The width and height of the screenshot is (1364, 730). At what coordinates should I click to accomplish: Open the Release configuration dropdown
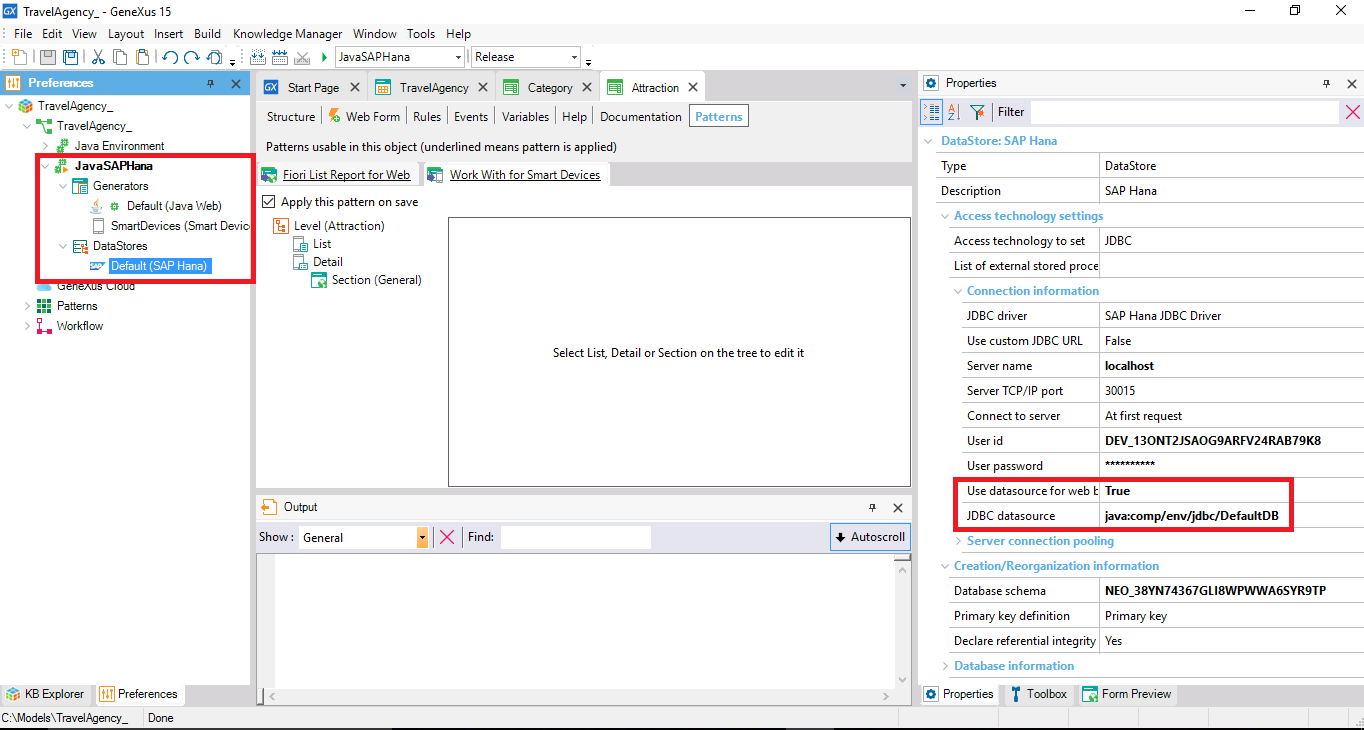click(574, 58)
